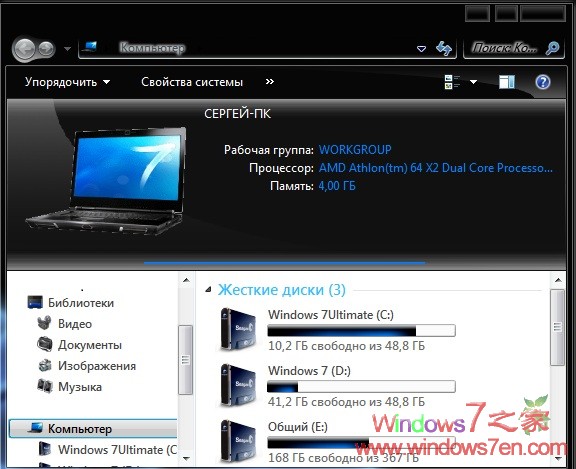Screen dimensions: 576x469
Task: Click the Документы library icon
Action: (45, 344)
